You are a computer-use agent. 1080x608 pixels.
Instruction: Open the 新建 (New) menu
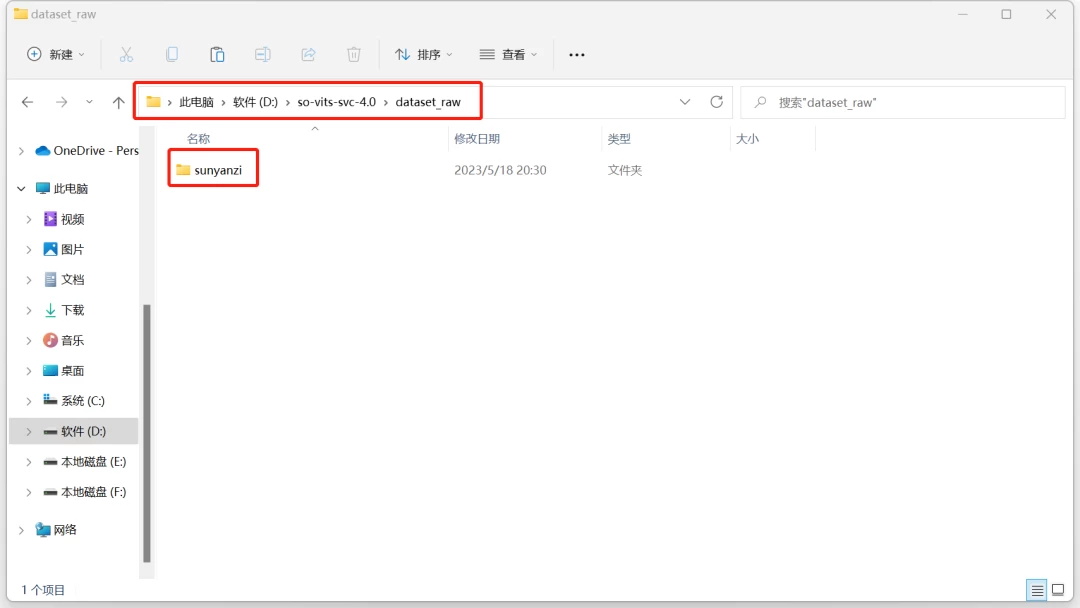point(56,54)
